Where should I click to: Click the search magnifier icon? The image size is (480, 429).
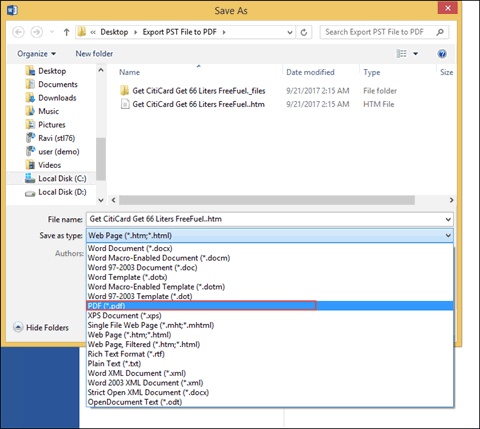(x=440, y=32)
